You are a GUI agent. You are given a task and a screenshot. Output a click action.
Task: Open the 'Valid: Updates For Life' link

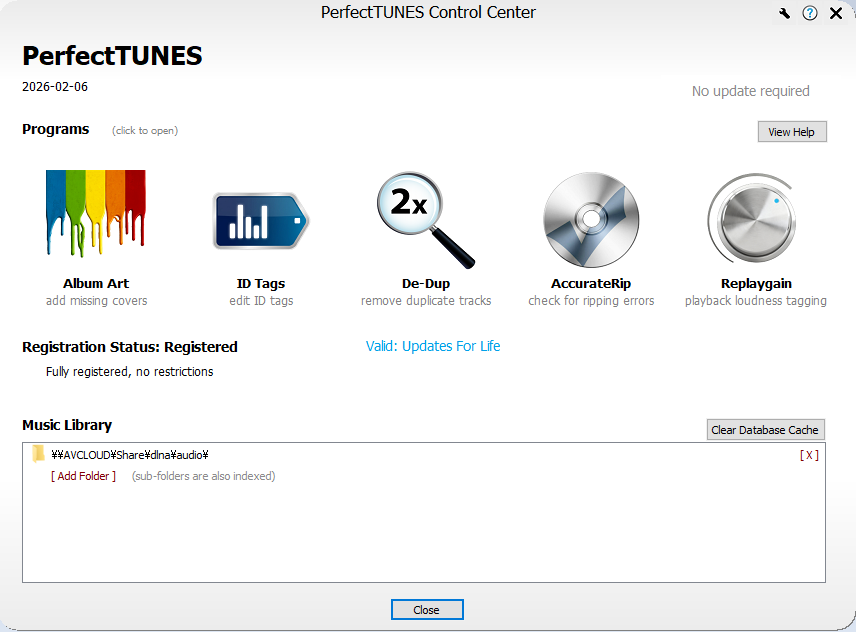click(433, 346)
